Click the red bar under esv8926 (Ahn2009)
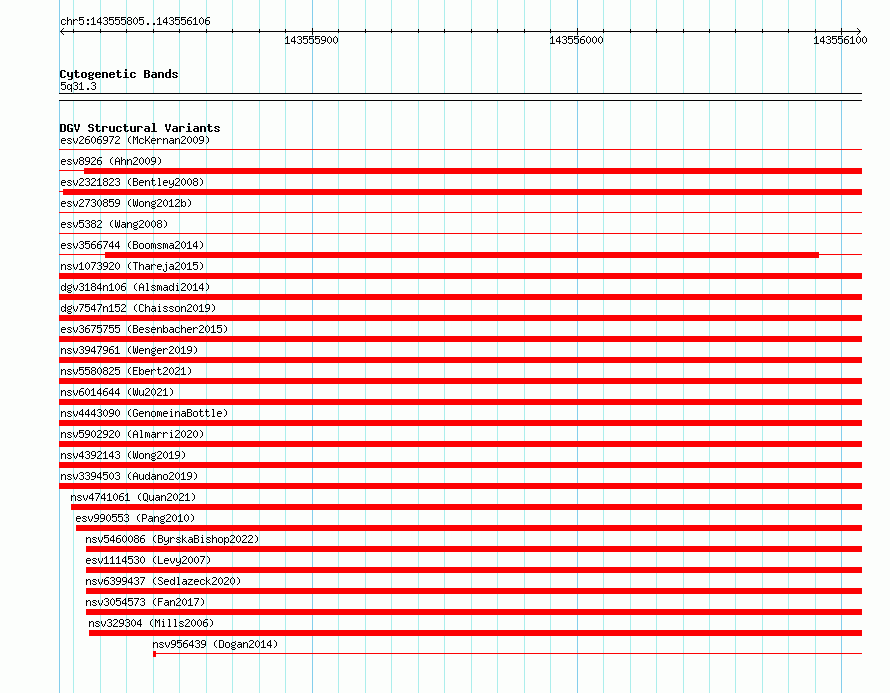Image resolution: width=890 pixels, height=693 pixels. (473, 171)
